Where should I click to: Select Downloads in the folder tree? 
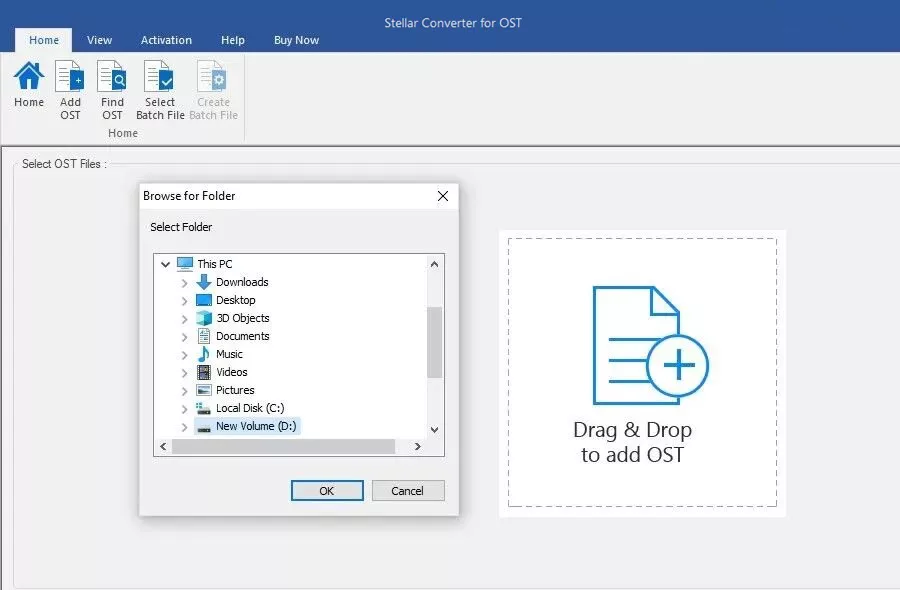pos(242,282)
